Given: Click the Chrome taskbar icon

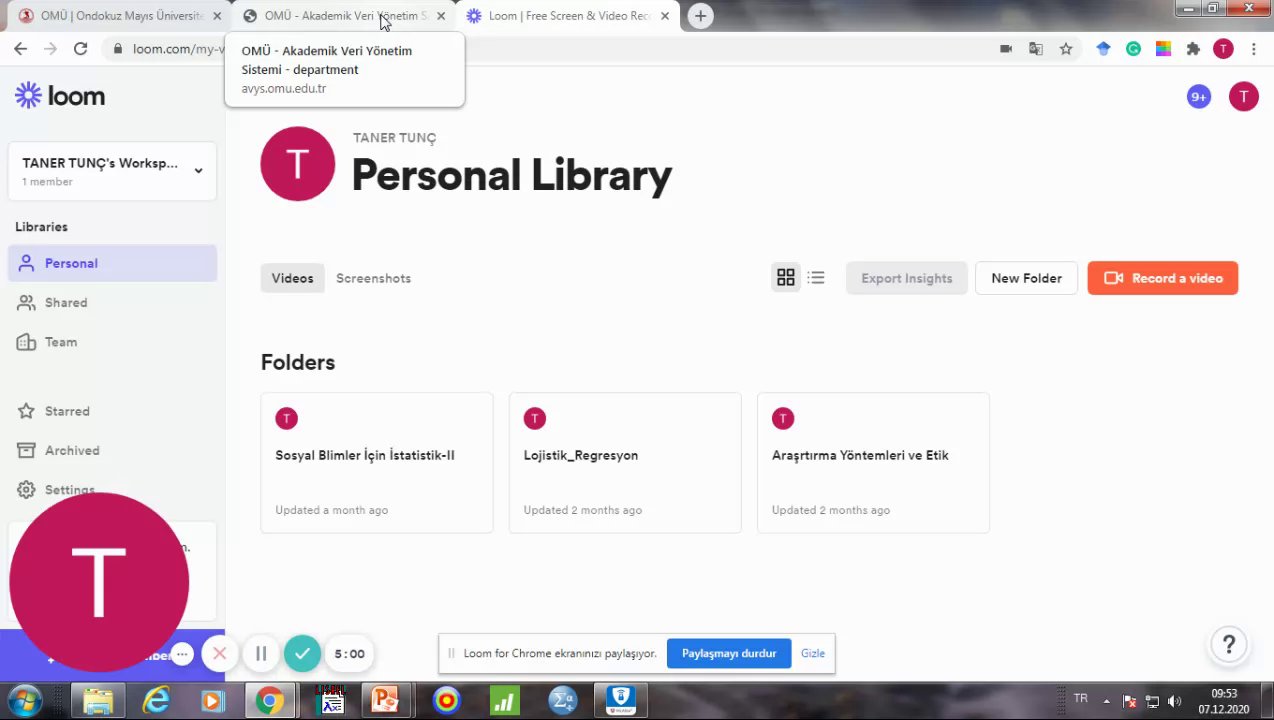Looking at the screenshot, I should [x=268, y=701].
